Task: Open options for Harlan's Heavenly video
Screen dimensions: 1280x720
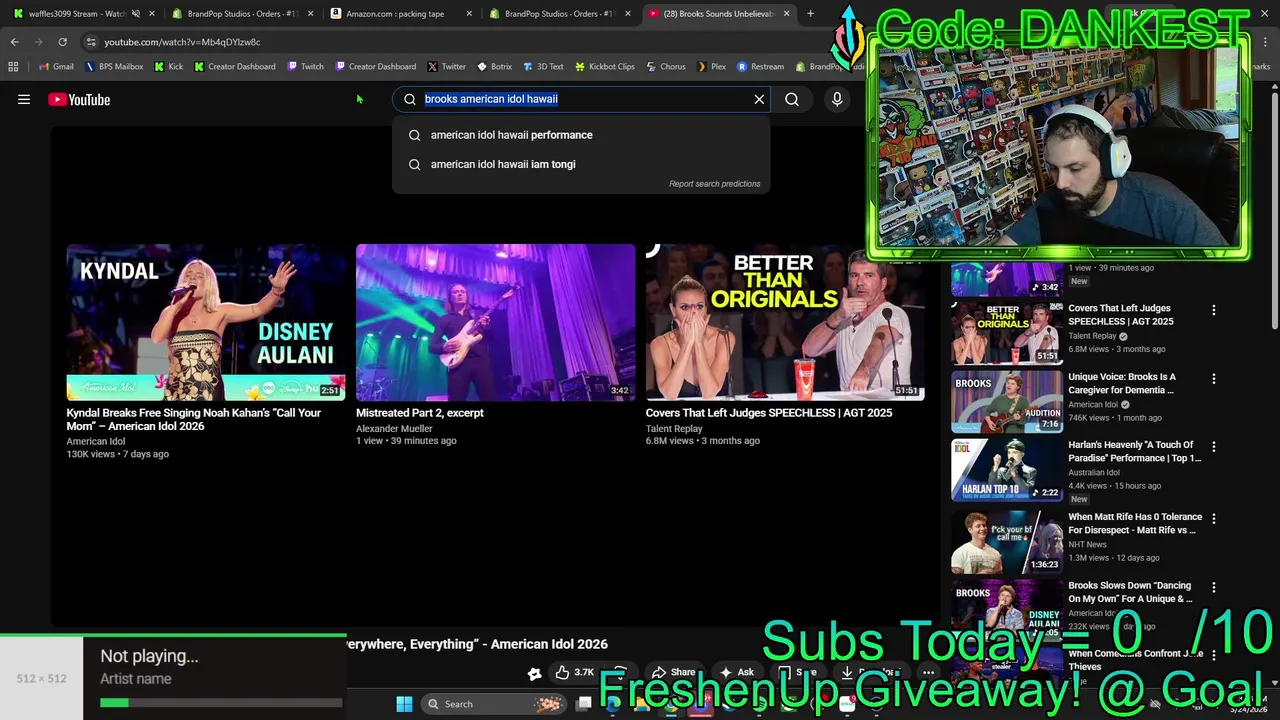Action: [x=1214, y=447]
